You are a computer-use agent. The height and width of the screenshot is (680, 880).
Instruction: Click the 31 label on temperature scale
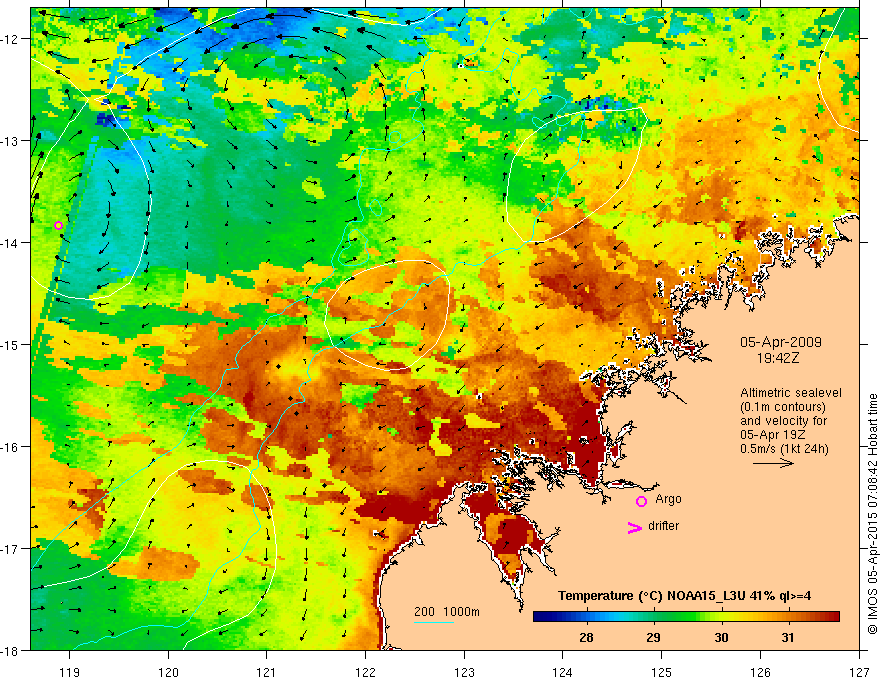[788, 637]
